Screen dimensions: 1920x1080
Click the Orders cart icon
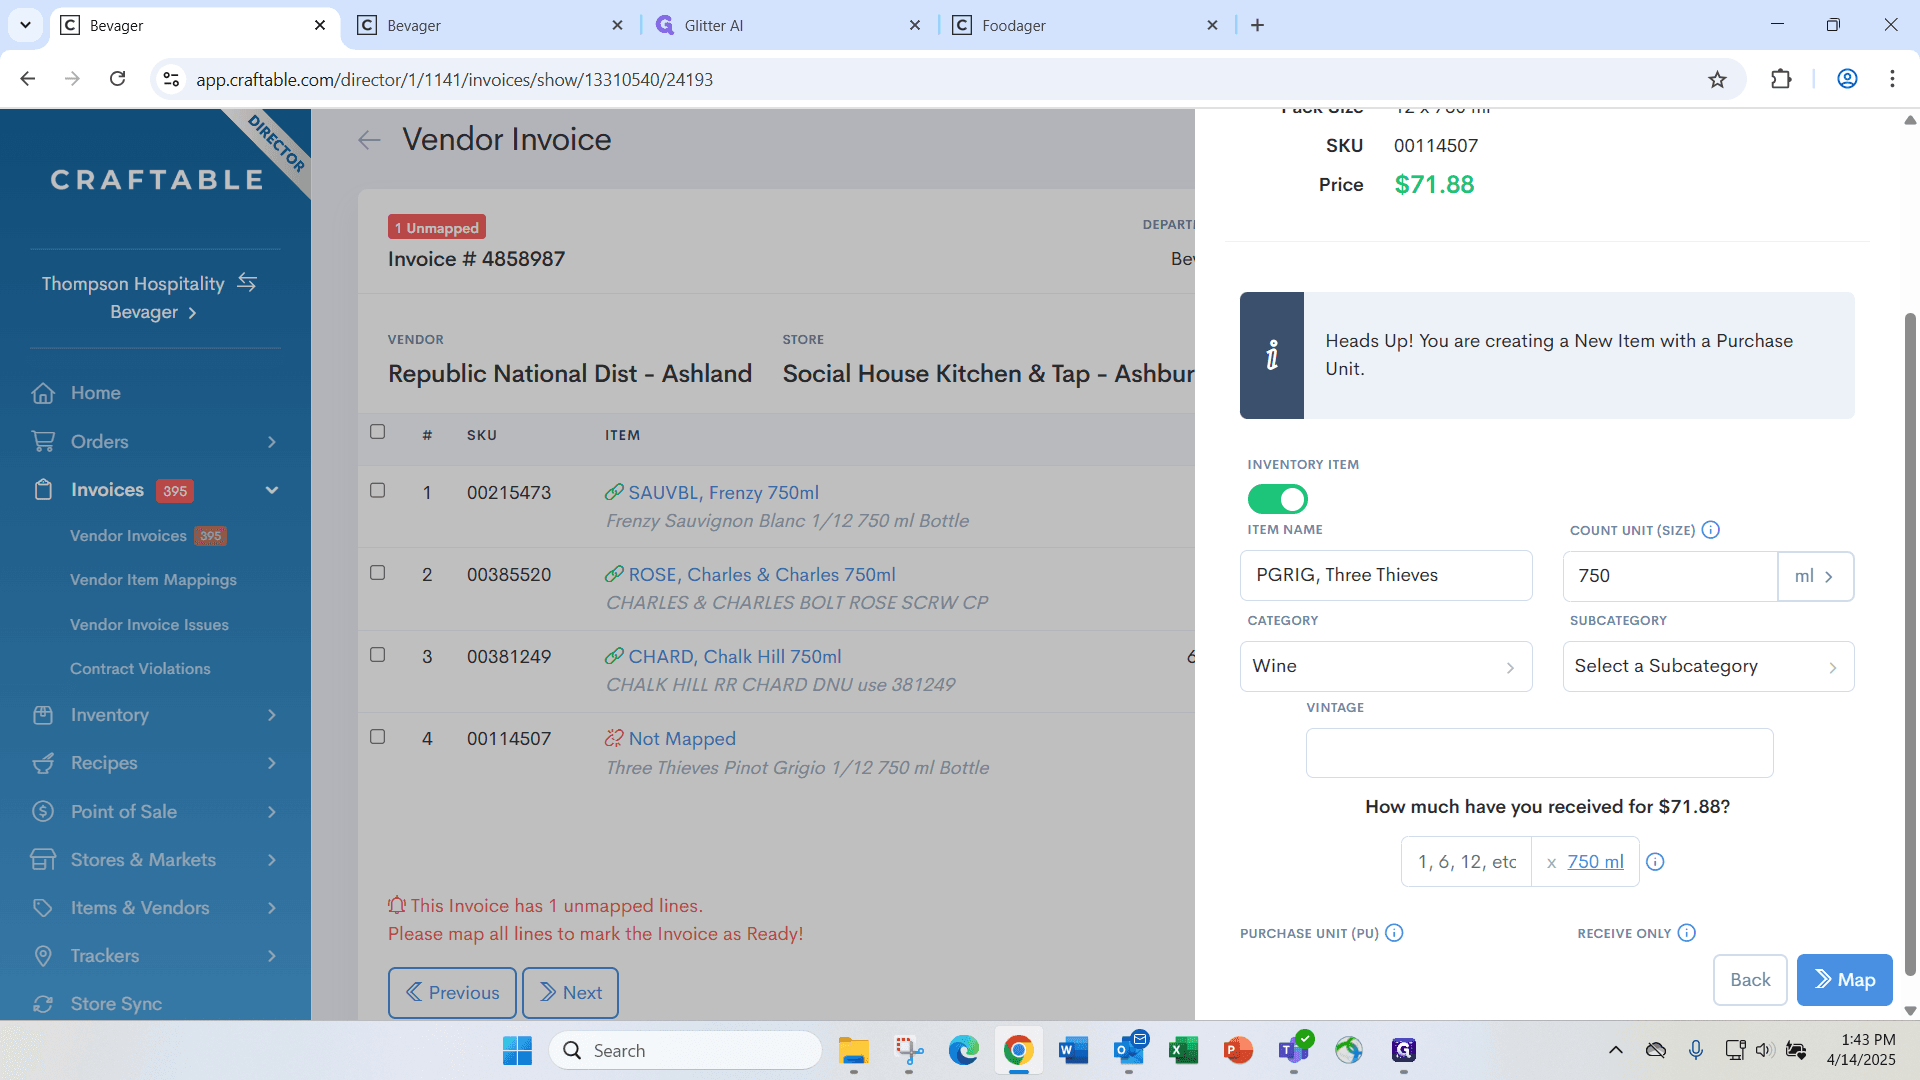click(x=43, y=441)
